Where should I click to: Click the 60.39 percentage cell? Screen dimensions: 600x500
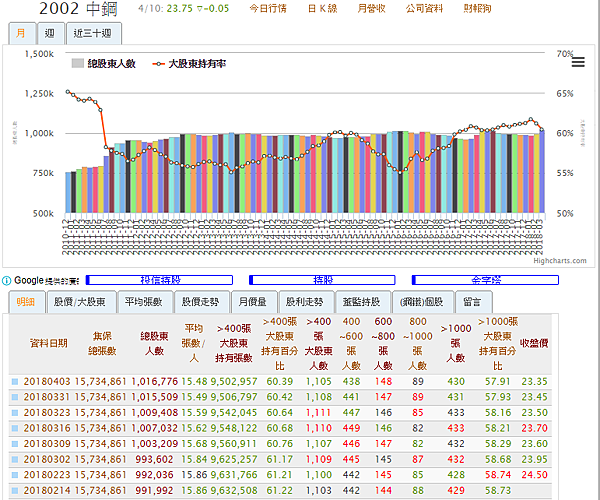pyautogui.click(x=280, y=381)
